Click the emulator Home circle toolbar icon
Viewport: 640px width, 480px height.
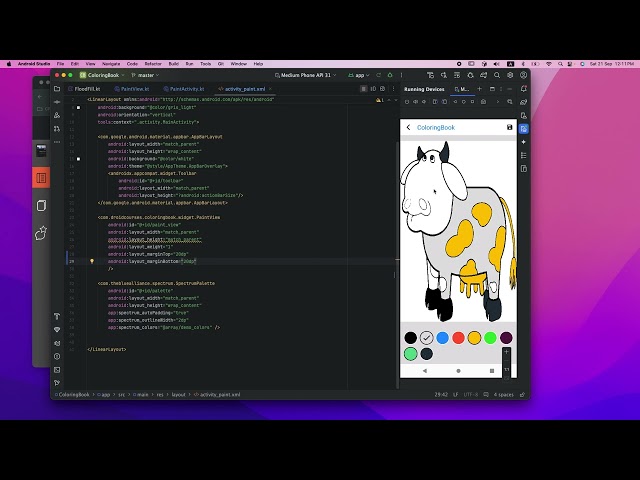pyautogui.click(x=464, y=102)
